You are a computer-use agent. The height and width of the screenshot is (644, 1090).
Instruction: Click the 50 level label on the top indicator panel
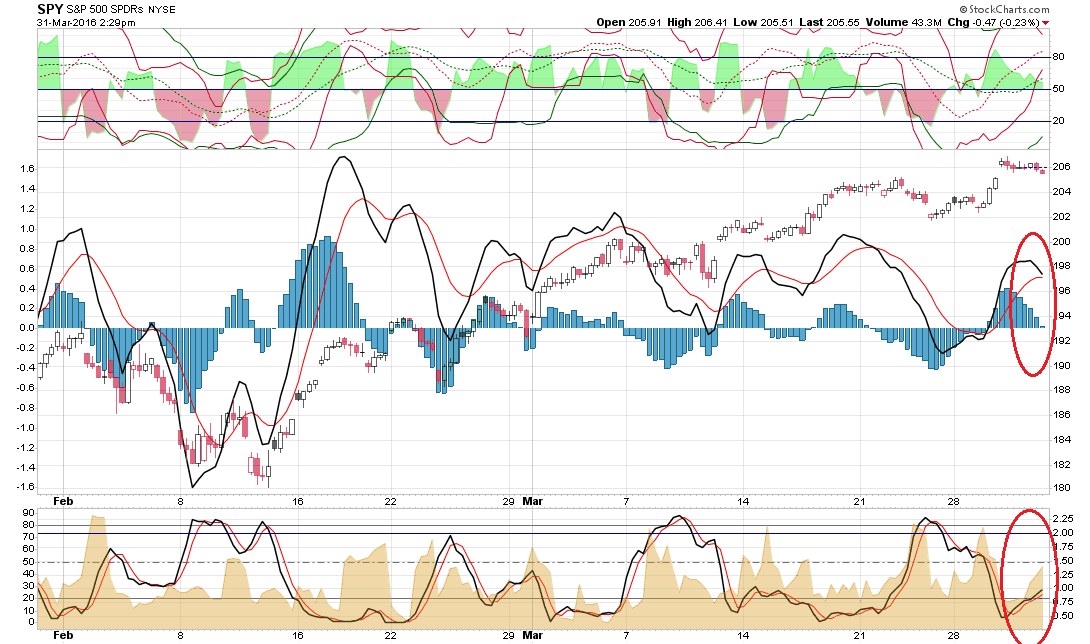point(1058,88)
